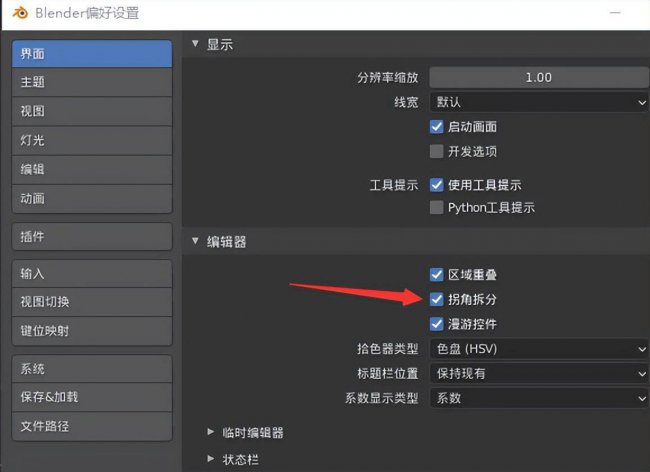
Task: Open the 标题栏位置 dropdown 保持现有
Action: (x=539, y=373)
